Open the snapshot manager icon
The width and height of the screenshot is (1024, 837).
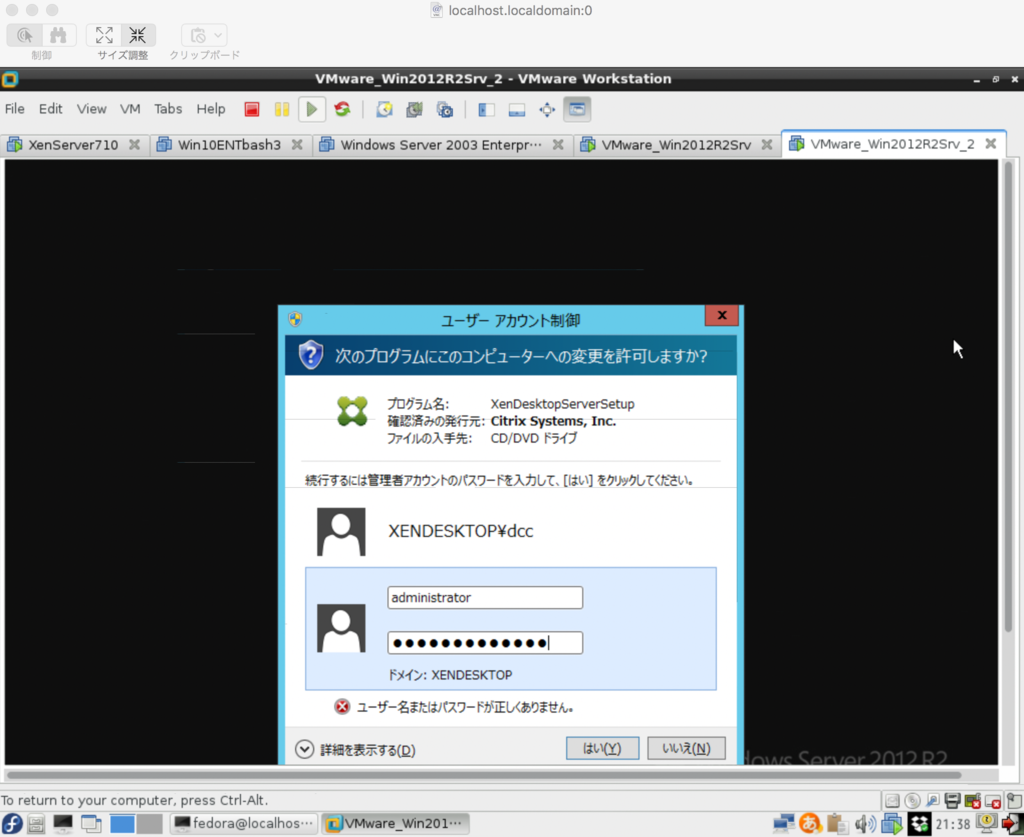coord(445,110)
